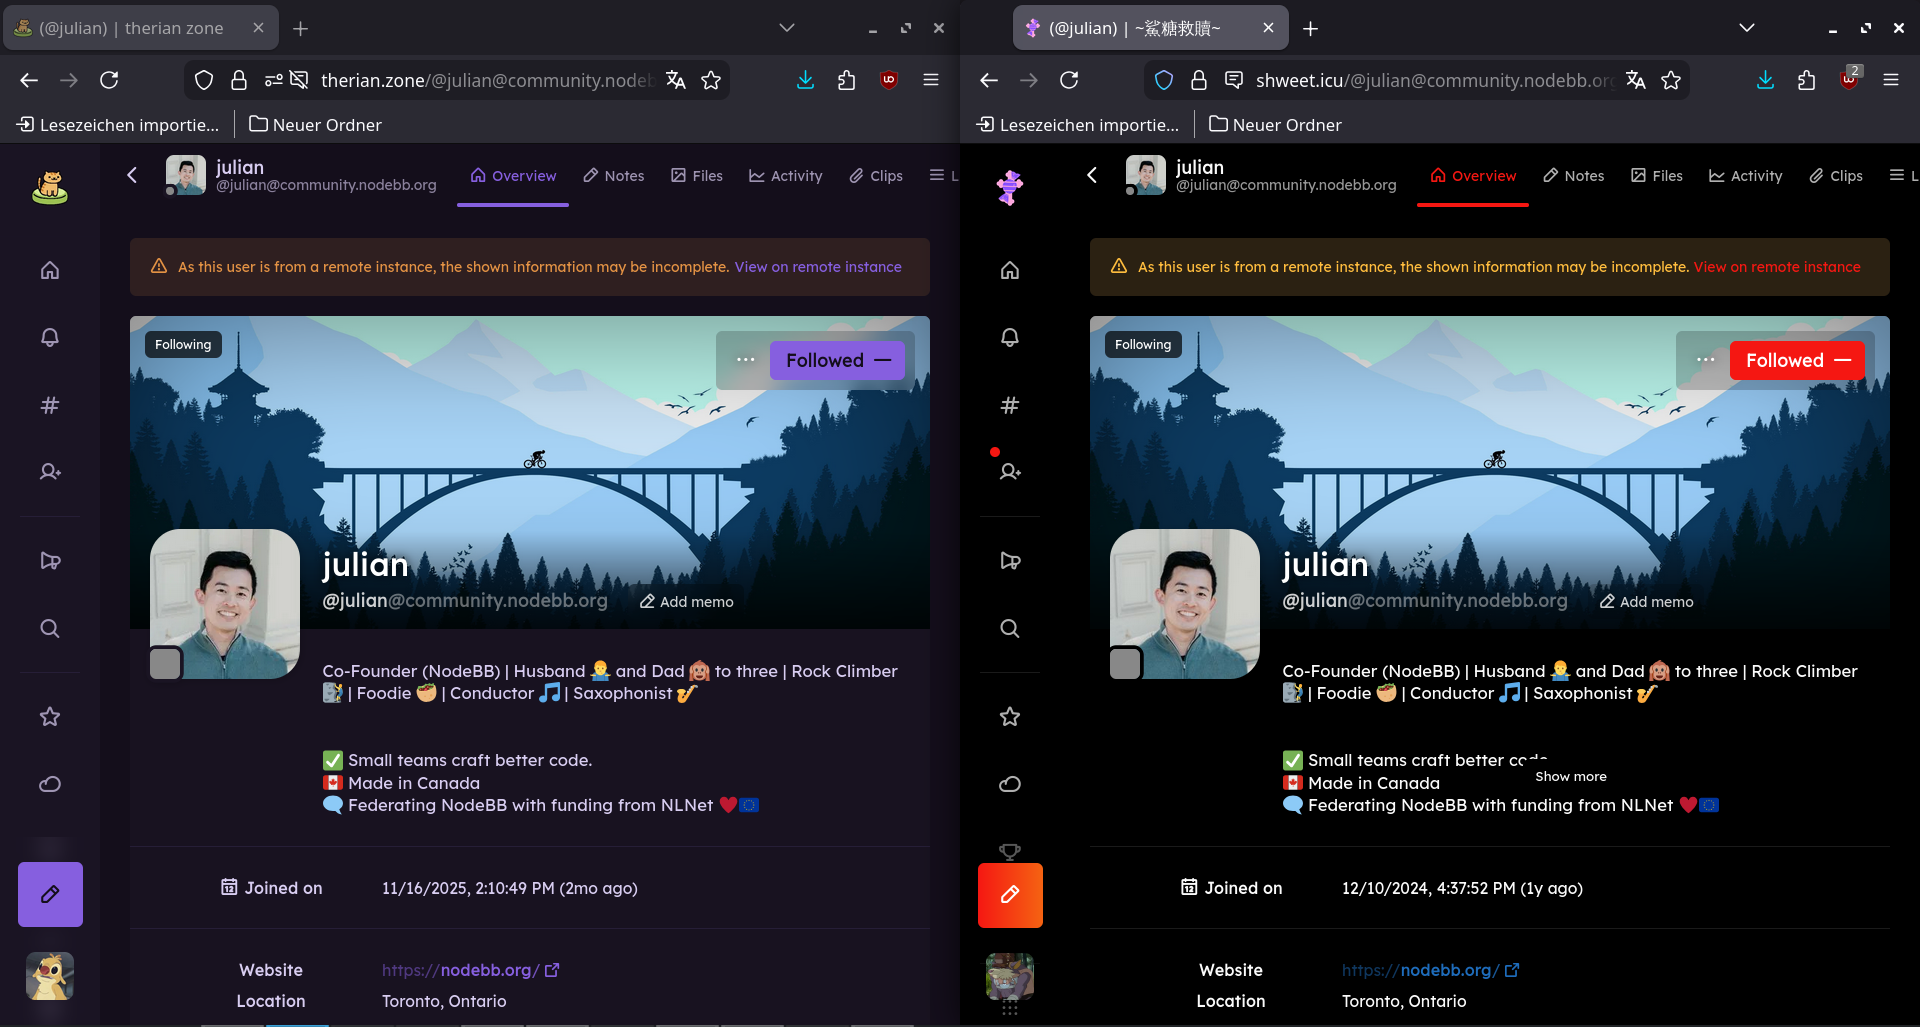Open the profile options ellipsis menu

pyautogui.click(x=1703, y=360)
